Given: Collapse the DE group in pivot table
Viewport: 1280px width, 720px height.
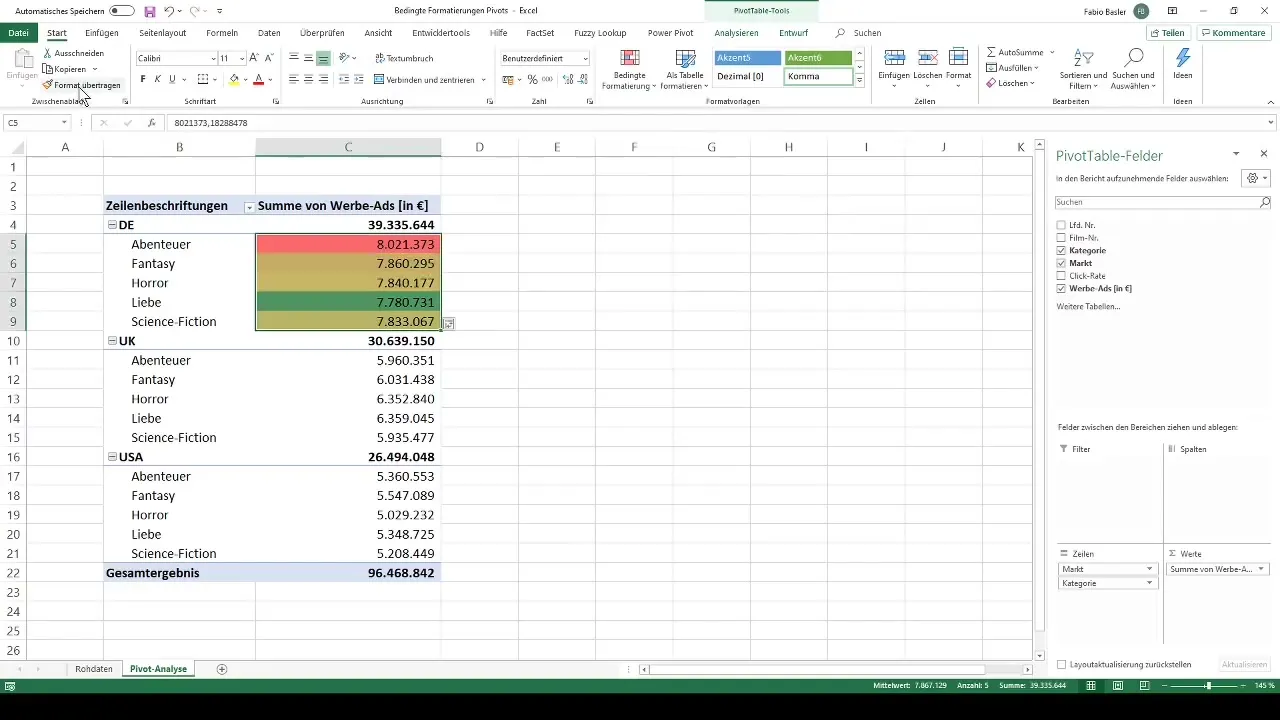Looking at the screenshot, I should 112,225.
